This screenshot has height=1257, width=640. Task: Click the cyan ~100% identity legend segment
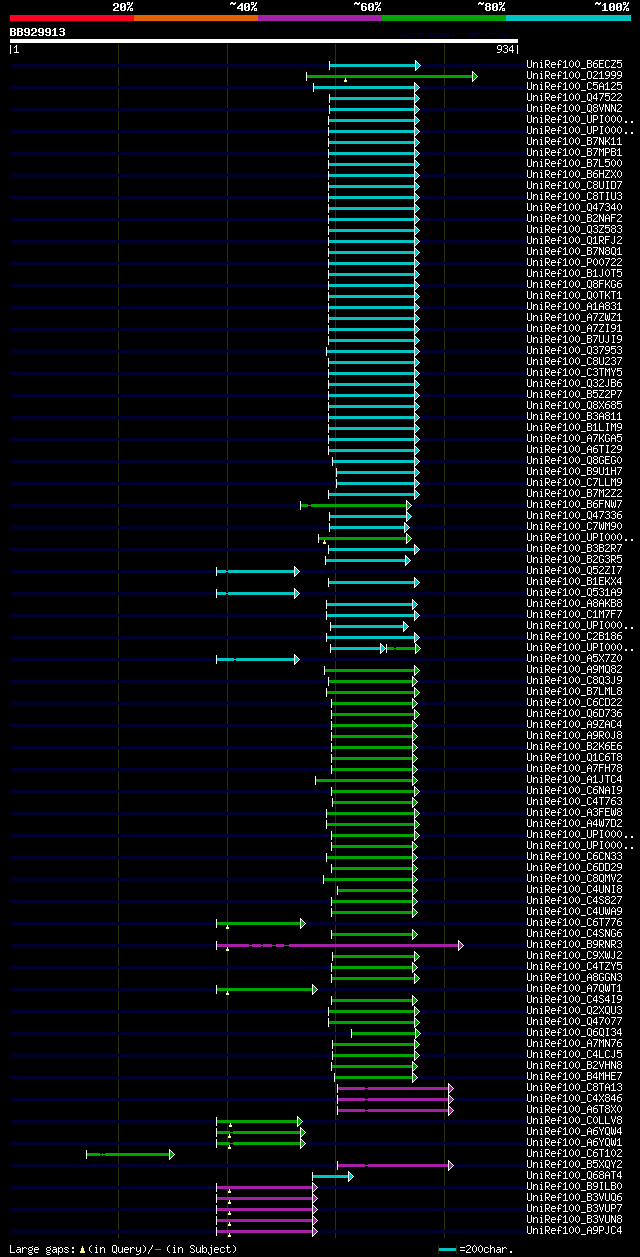[568, 18]
